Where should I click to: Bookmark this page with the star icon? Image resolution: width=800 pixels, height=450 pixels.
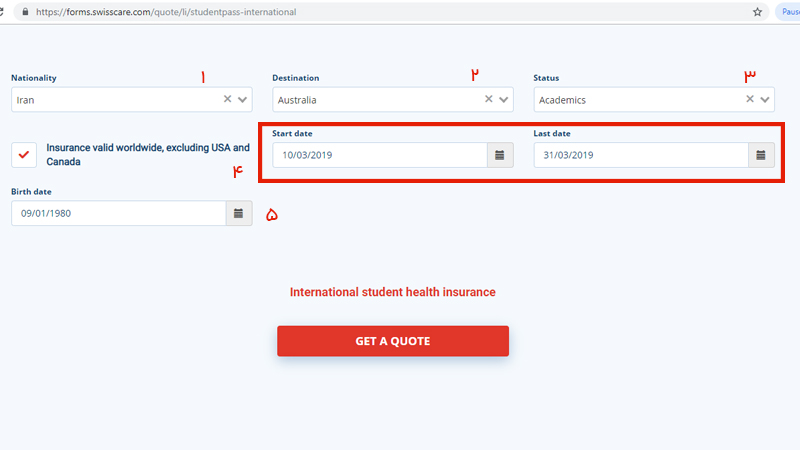(x=757, y=12)
